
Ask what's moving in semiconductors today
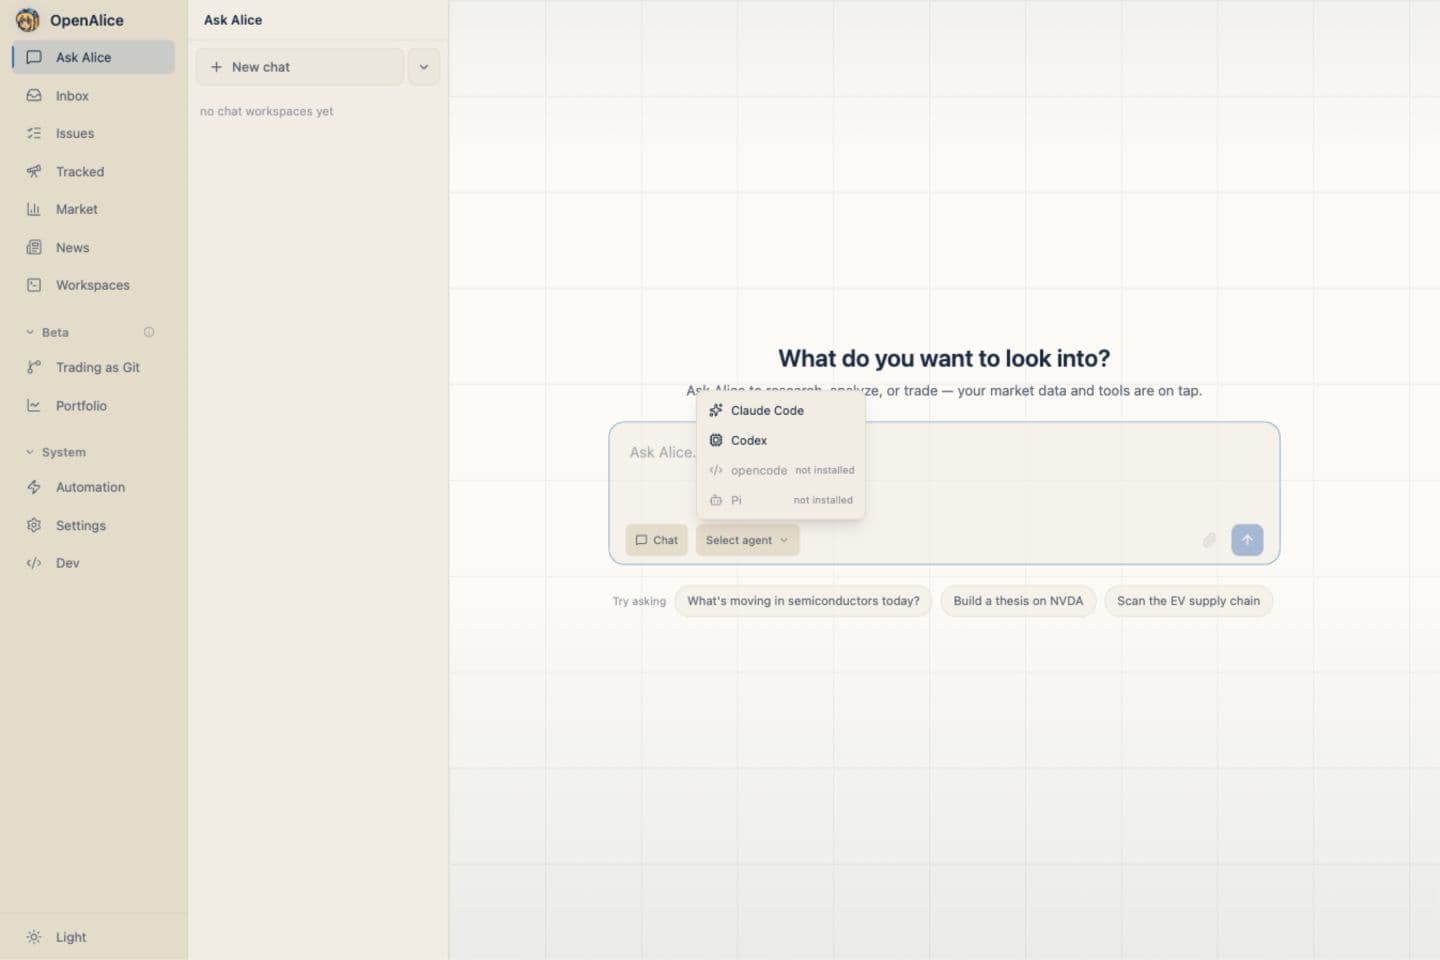pos(803,601)
